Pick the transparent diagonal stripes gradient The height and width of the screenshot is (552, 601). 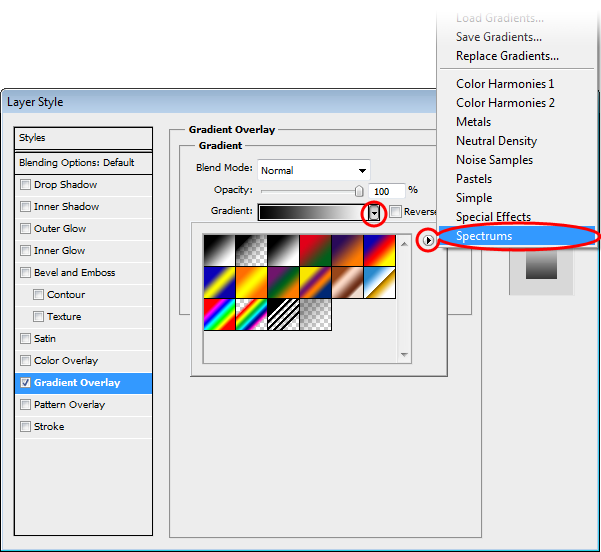click(283, 314)
